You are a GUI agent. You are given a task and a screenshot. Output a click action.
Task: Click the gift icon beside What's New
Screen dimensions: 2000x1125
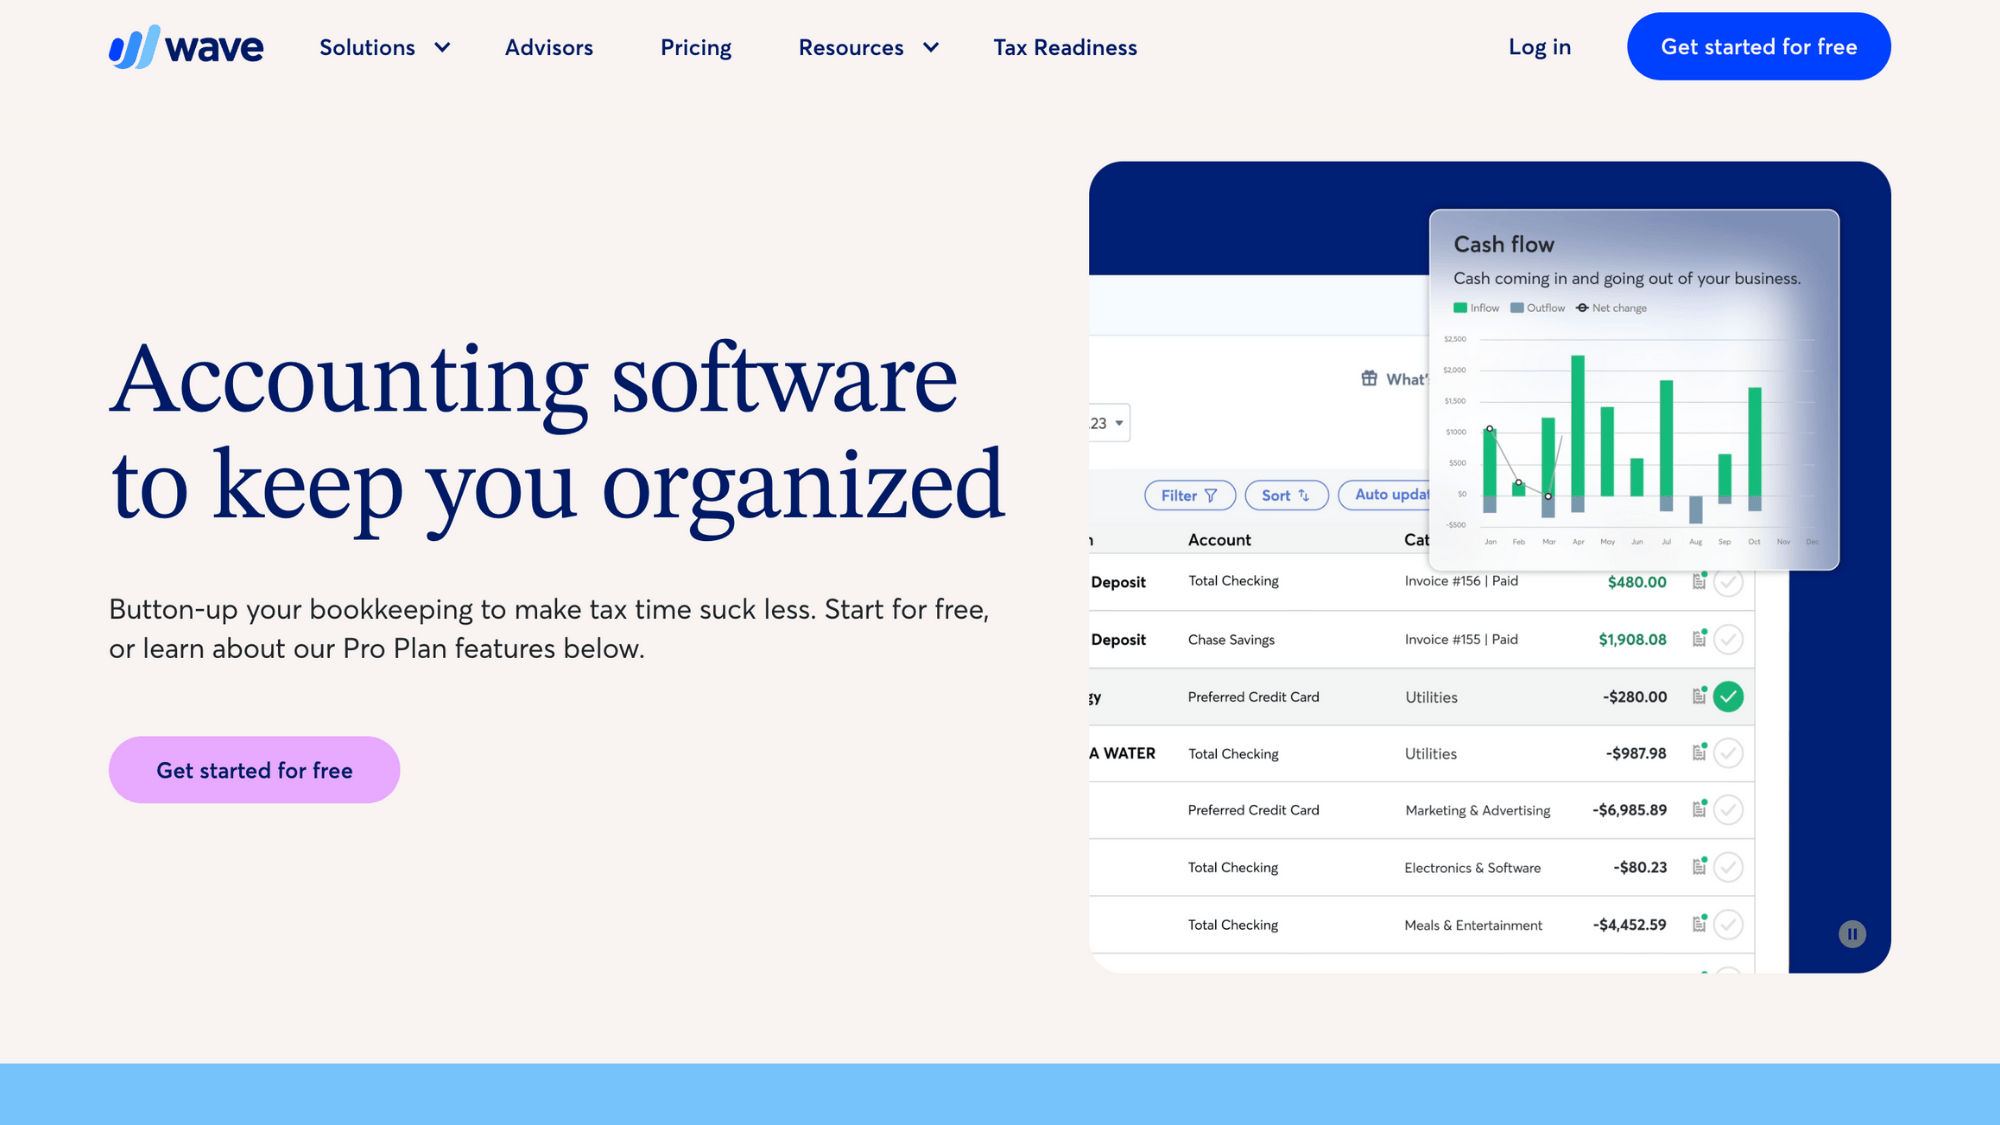pyautogui.click(x=1368, y=379)
